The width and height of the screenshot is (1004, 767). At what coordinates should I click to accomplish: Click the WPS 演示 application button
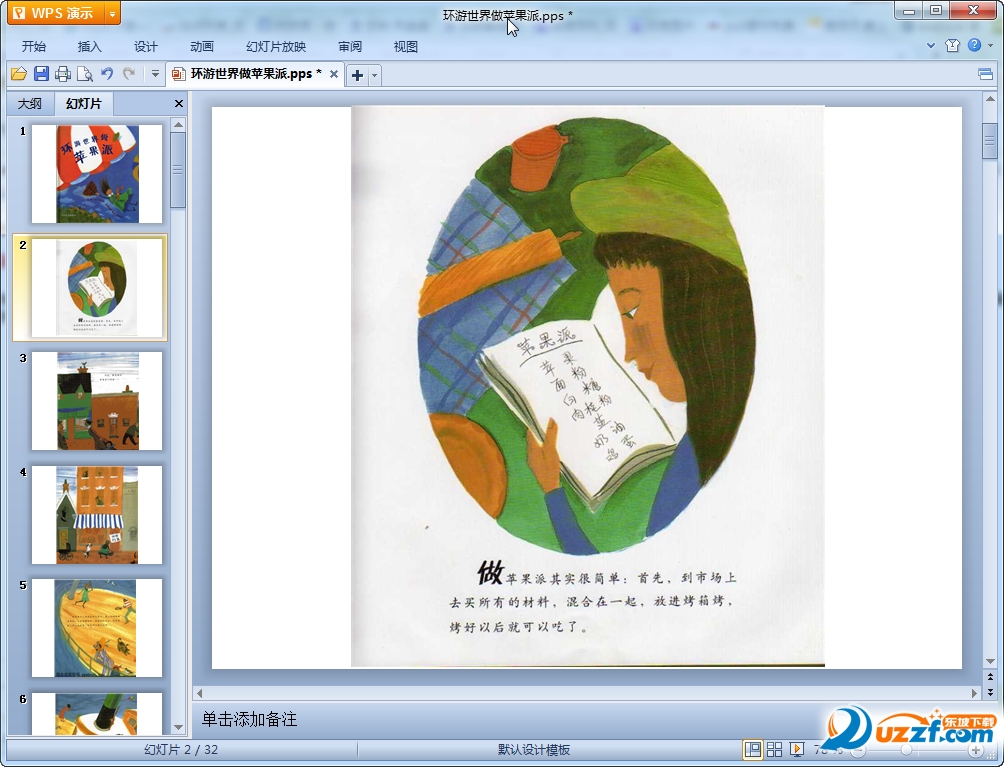[x=56, y=13]
